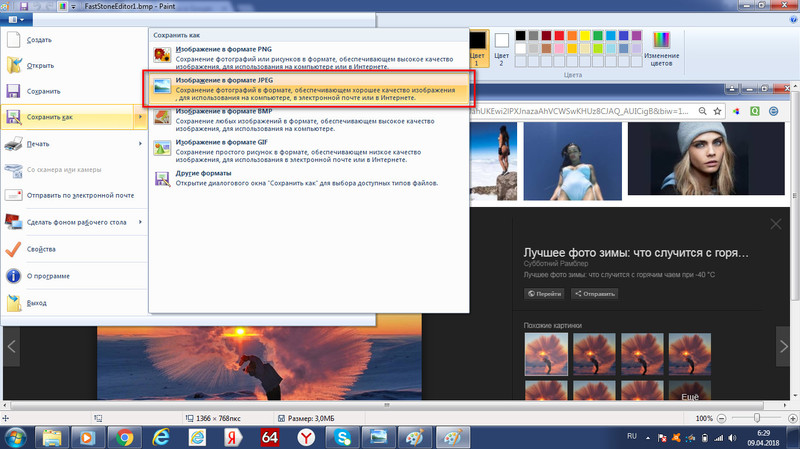Save as GIF format image
The image size is (800, 449).
[x=309, y=151]
